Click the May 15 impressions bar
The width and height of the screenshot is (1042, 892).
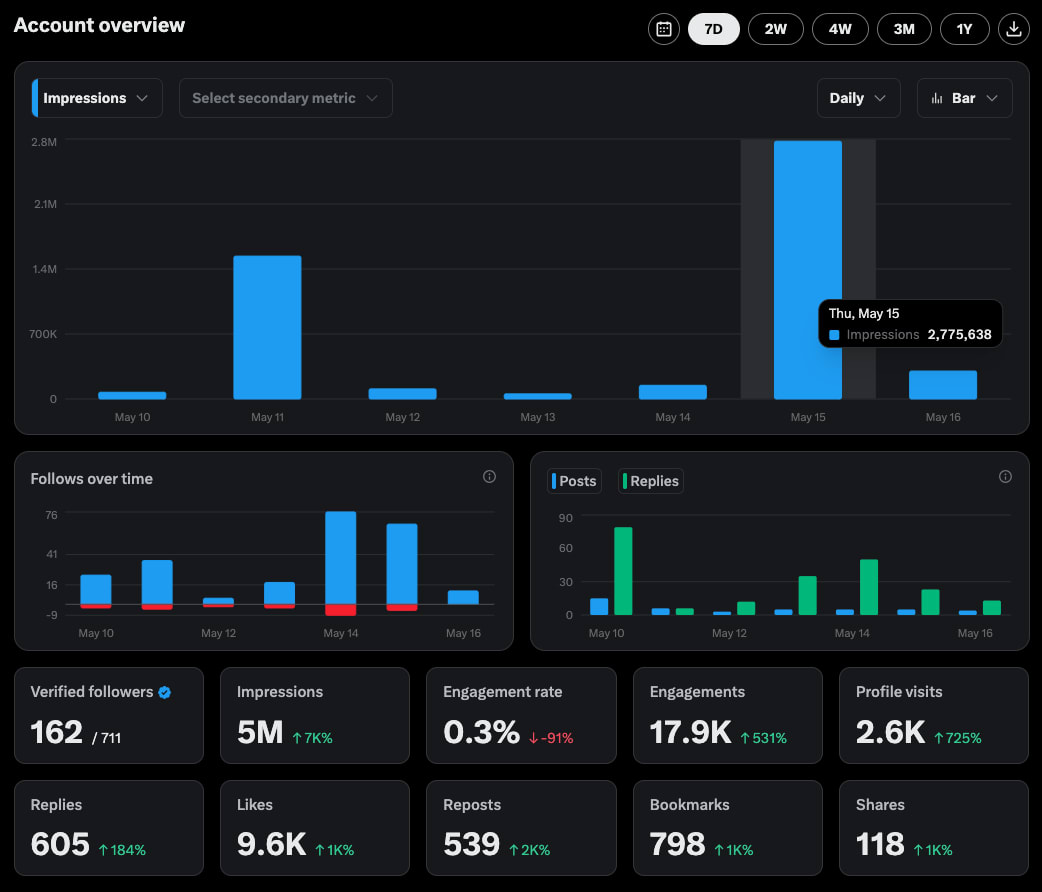pyautogui.click(x=807, y=270)
